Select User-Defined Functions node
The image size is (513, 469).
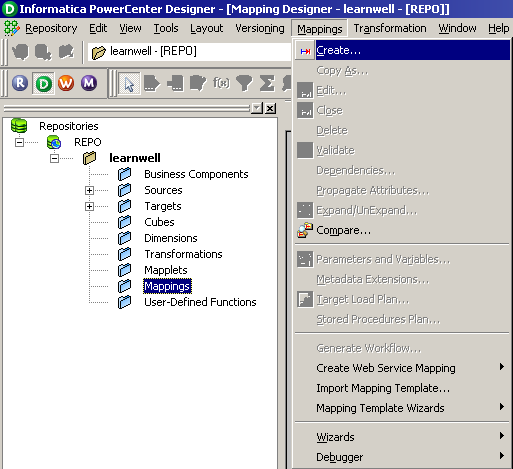pos(200,302)
